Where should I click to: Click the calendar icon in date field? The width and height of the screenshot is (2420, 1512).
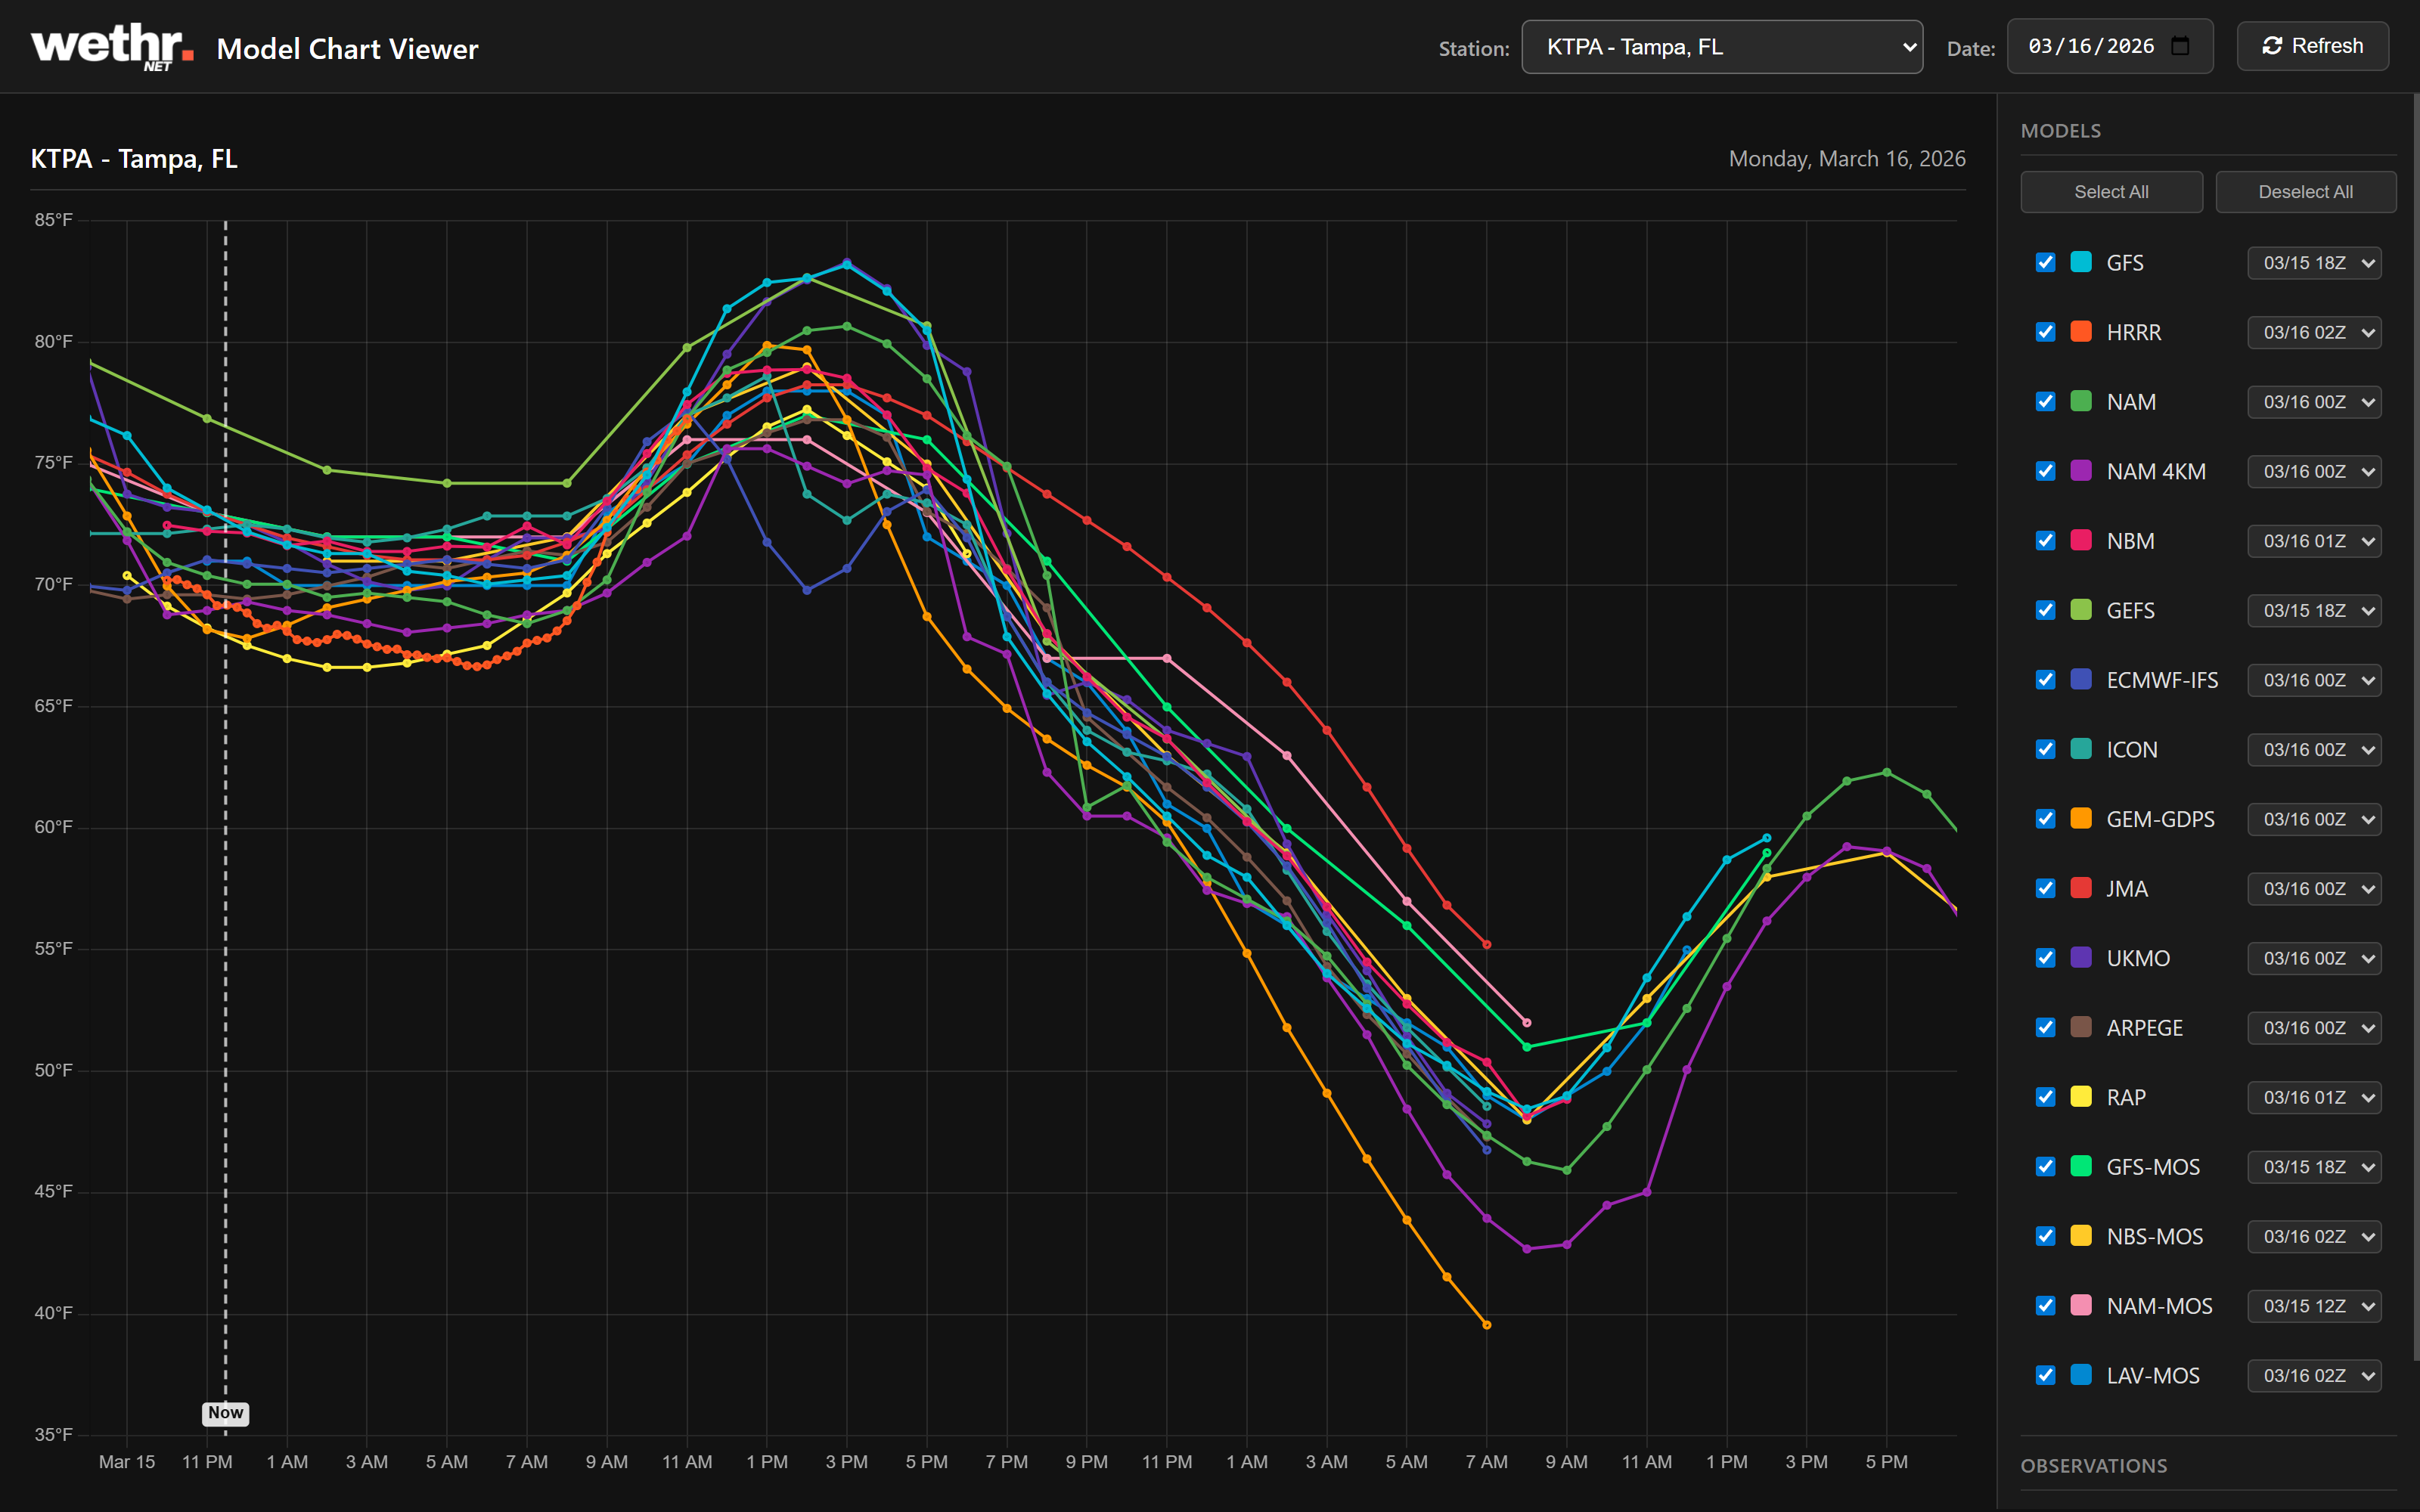coord(2181,46)
